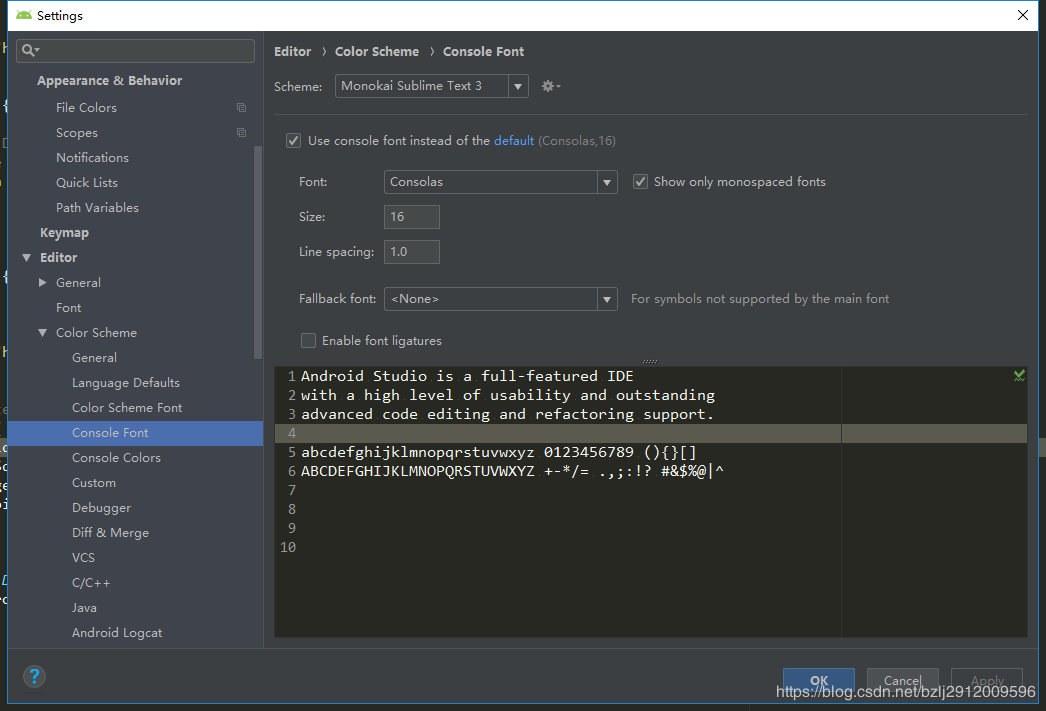
Task: Open Console Colors settings
Action: click(x=116, y=458)
